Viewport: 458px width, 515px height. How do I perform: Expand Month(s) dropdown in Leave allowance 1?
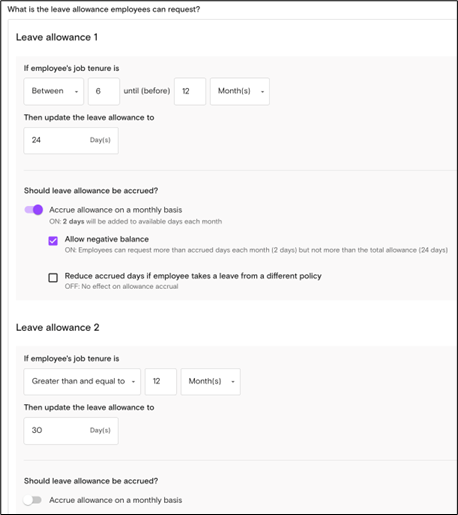click(x=240, y=91)
